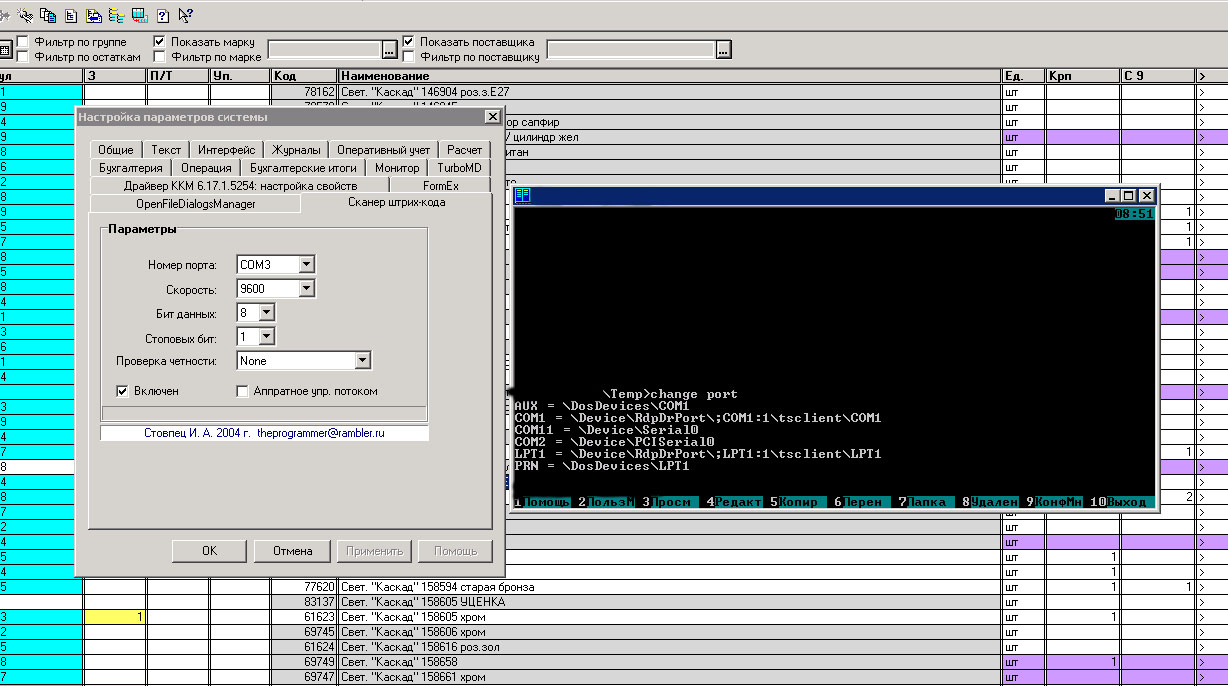Click the magic wand toolbar icon
Viewport: 1228px width, 686px height.
[x=25, y=15]
